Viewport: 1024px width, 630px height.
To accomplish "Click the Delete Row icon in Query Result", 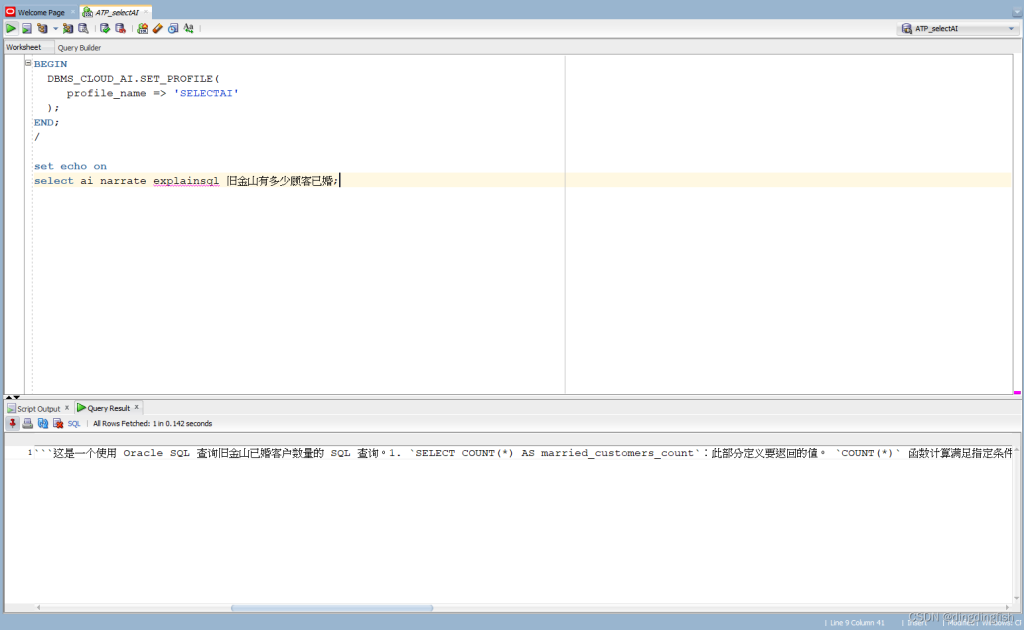I will click(x=58, y=424).
